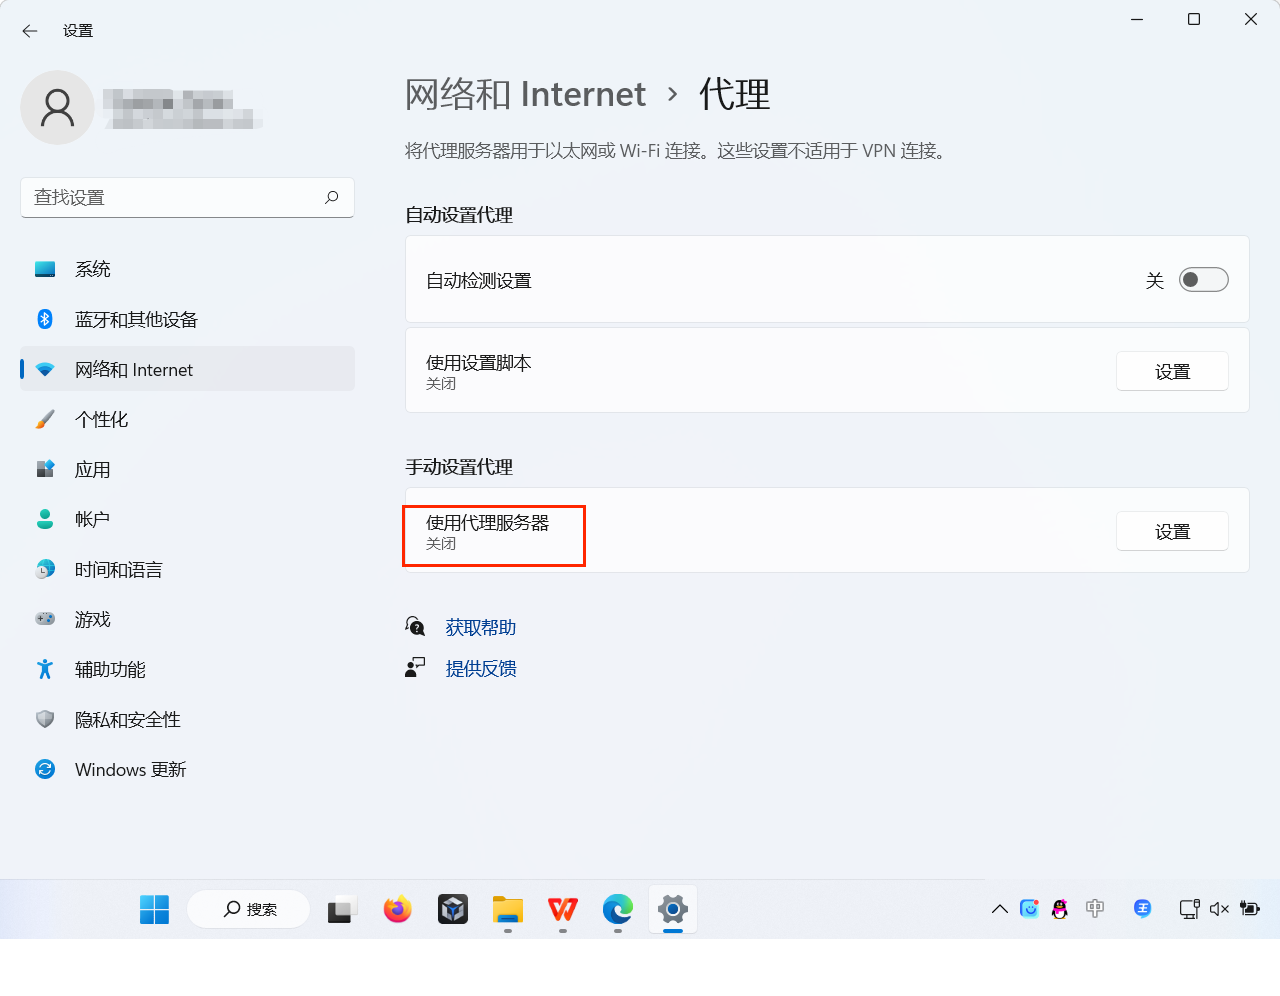The image size is (1280, 996).
Task: Click the taskbar 搜索 box
Action: pyautogui.click(x=249, y=909)
